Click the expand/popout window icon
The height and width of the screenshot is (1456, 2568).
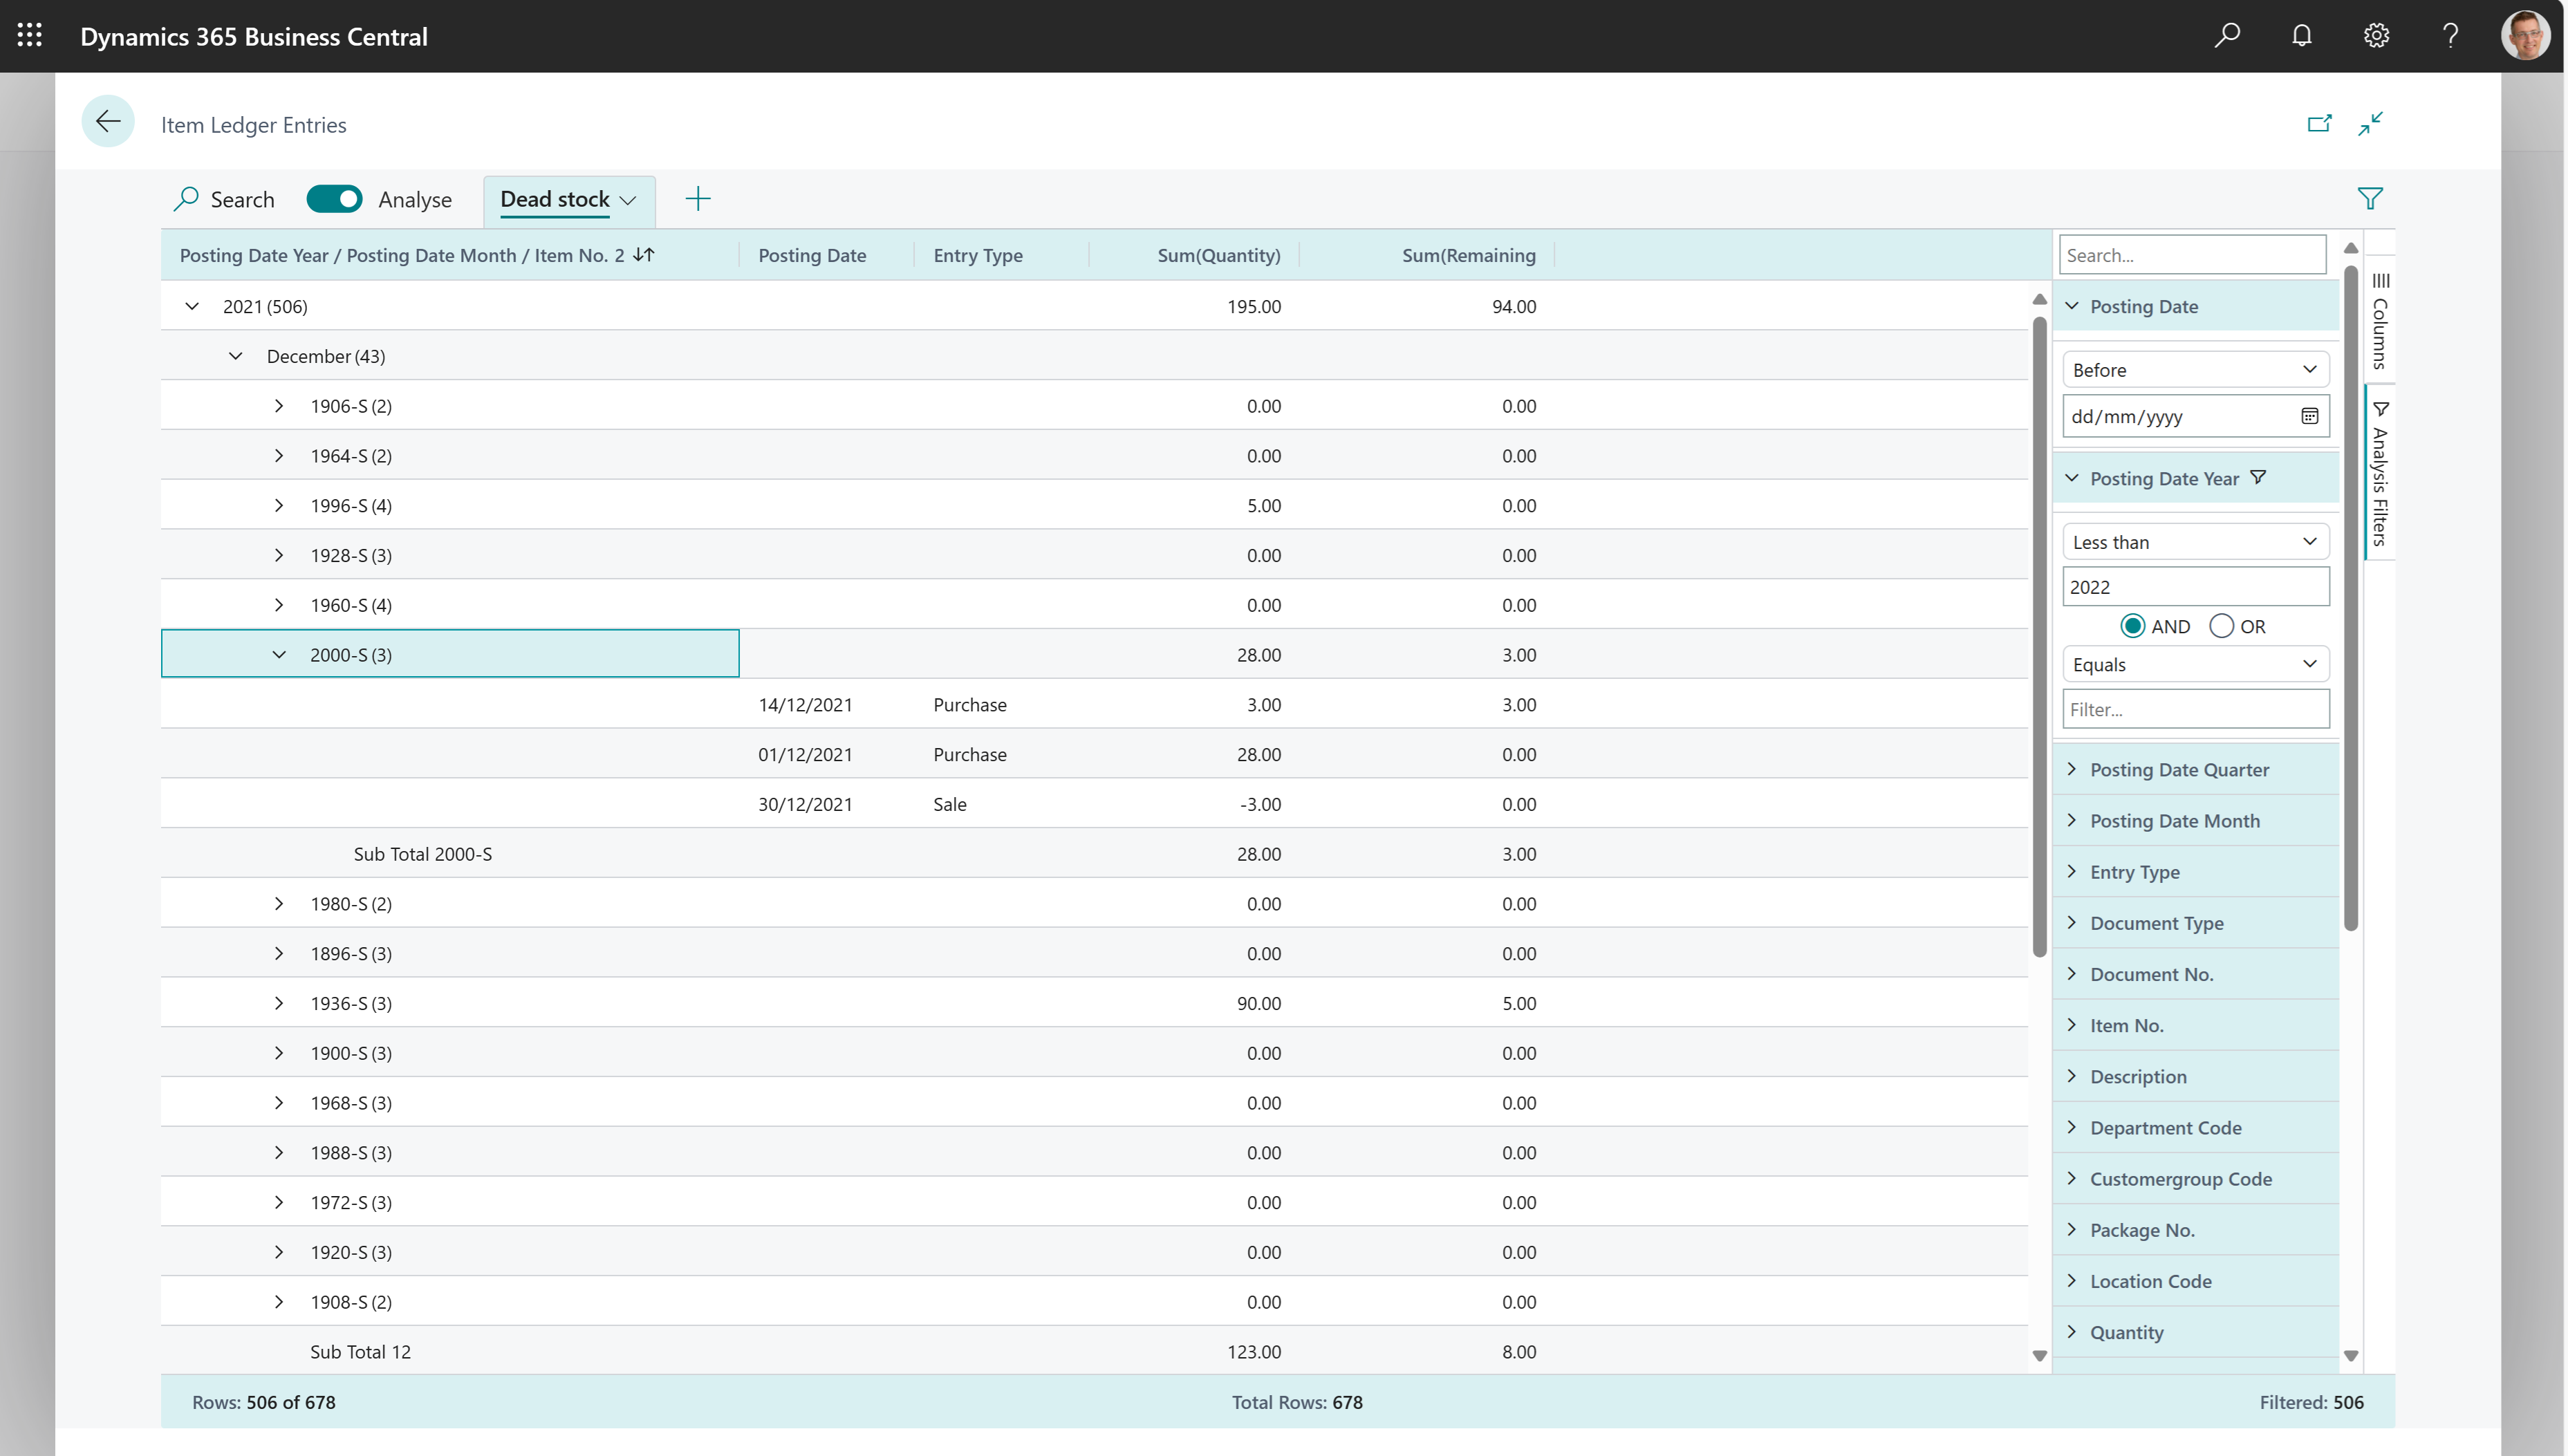pyautogui.click(x=2321, y=122)
